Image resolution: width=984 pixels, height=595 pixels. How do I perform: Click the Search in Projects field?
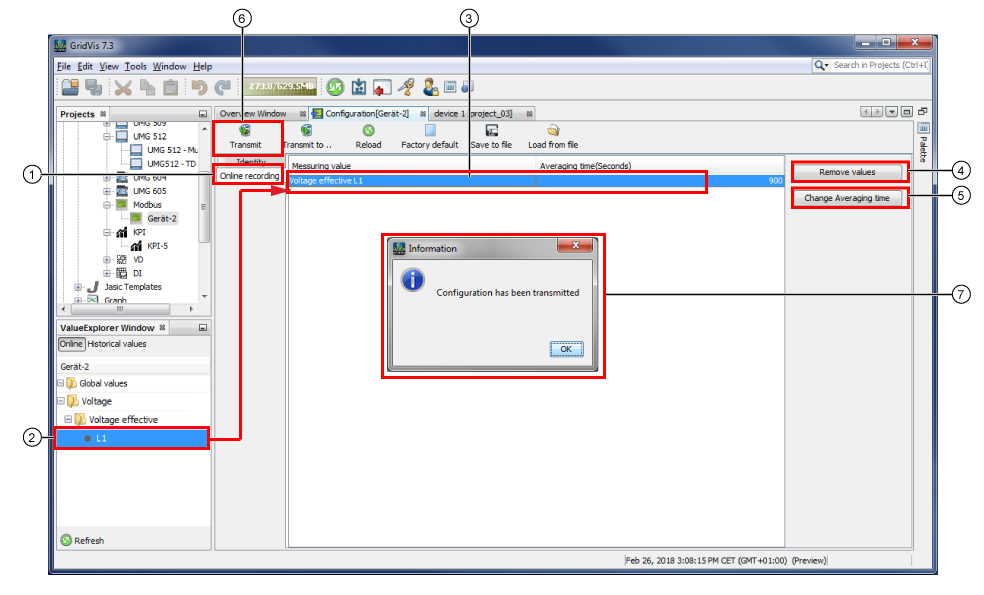coord(878,65)
